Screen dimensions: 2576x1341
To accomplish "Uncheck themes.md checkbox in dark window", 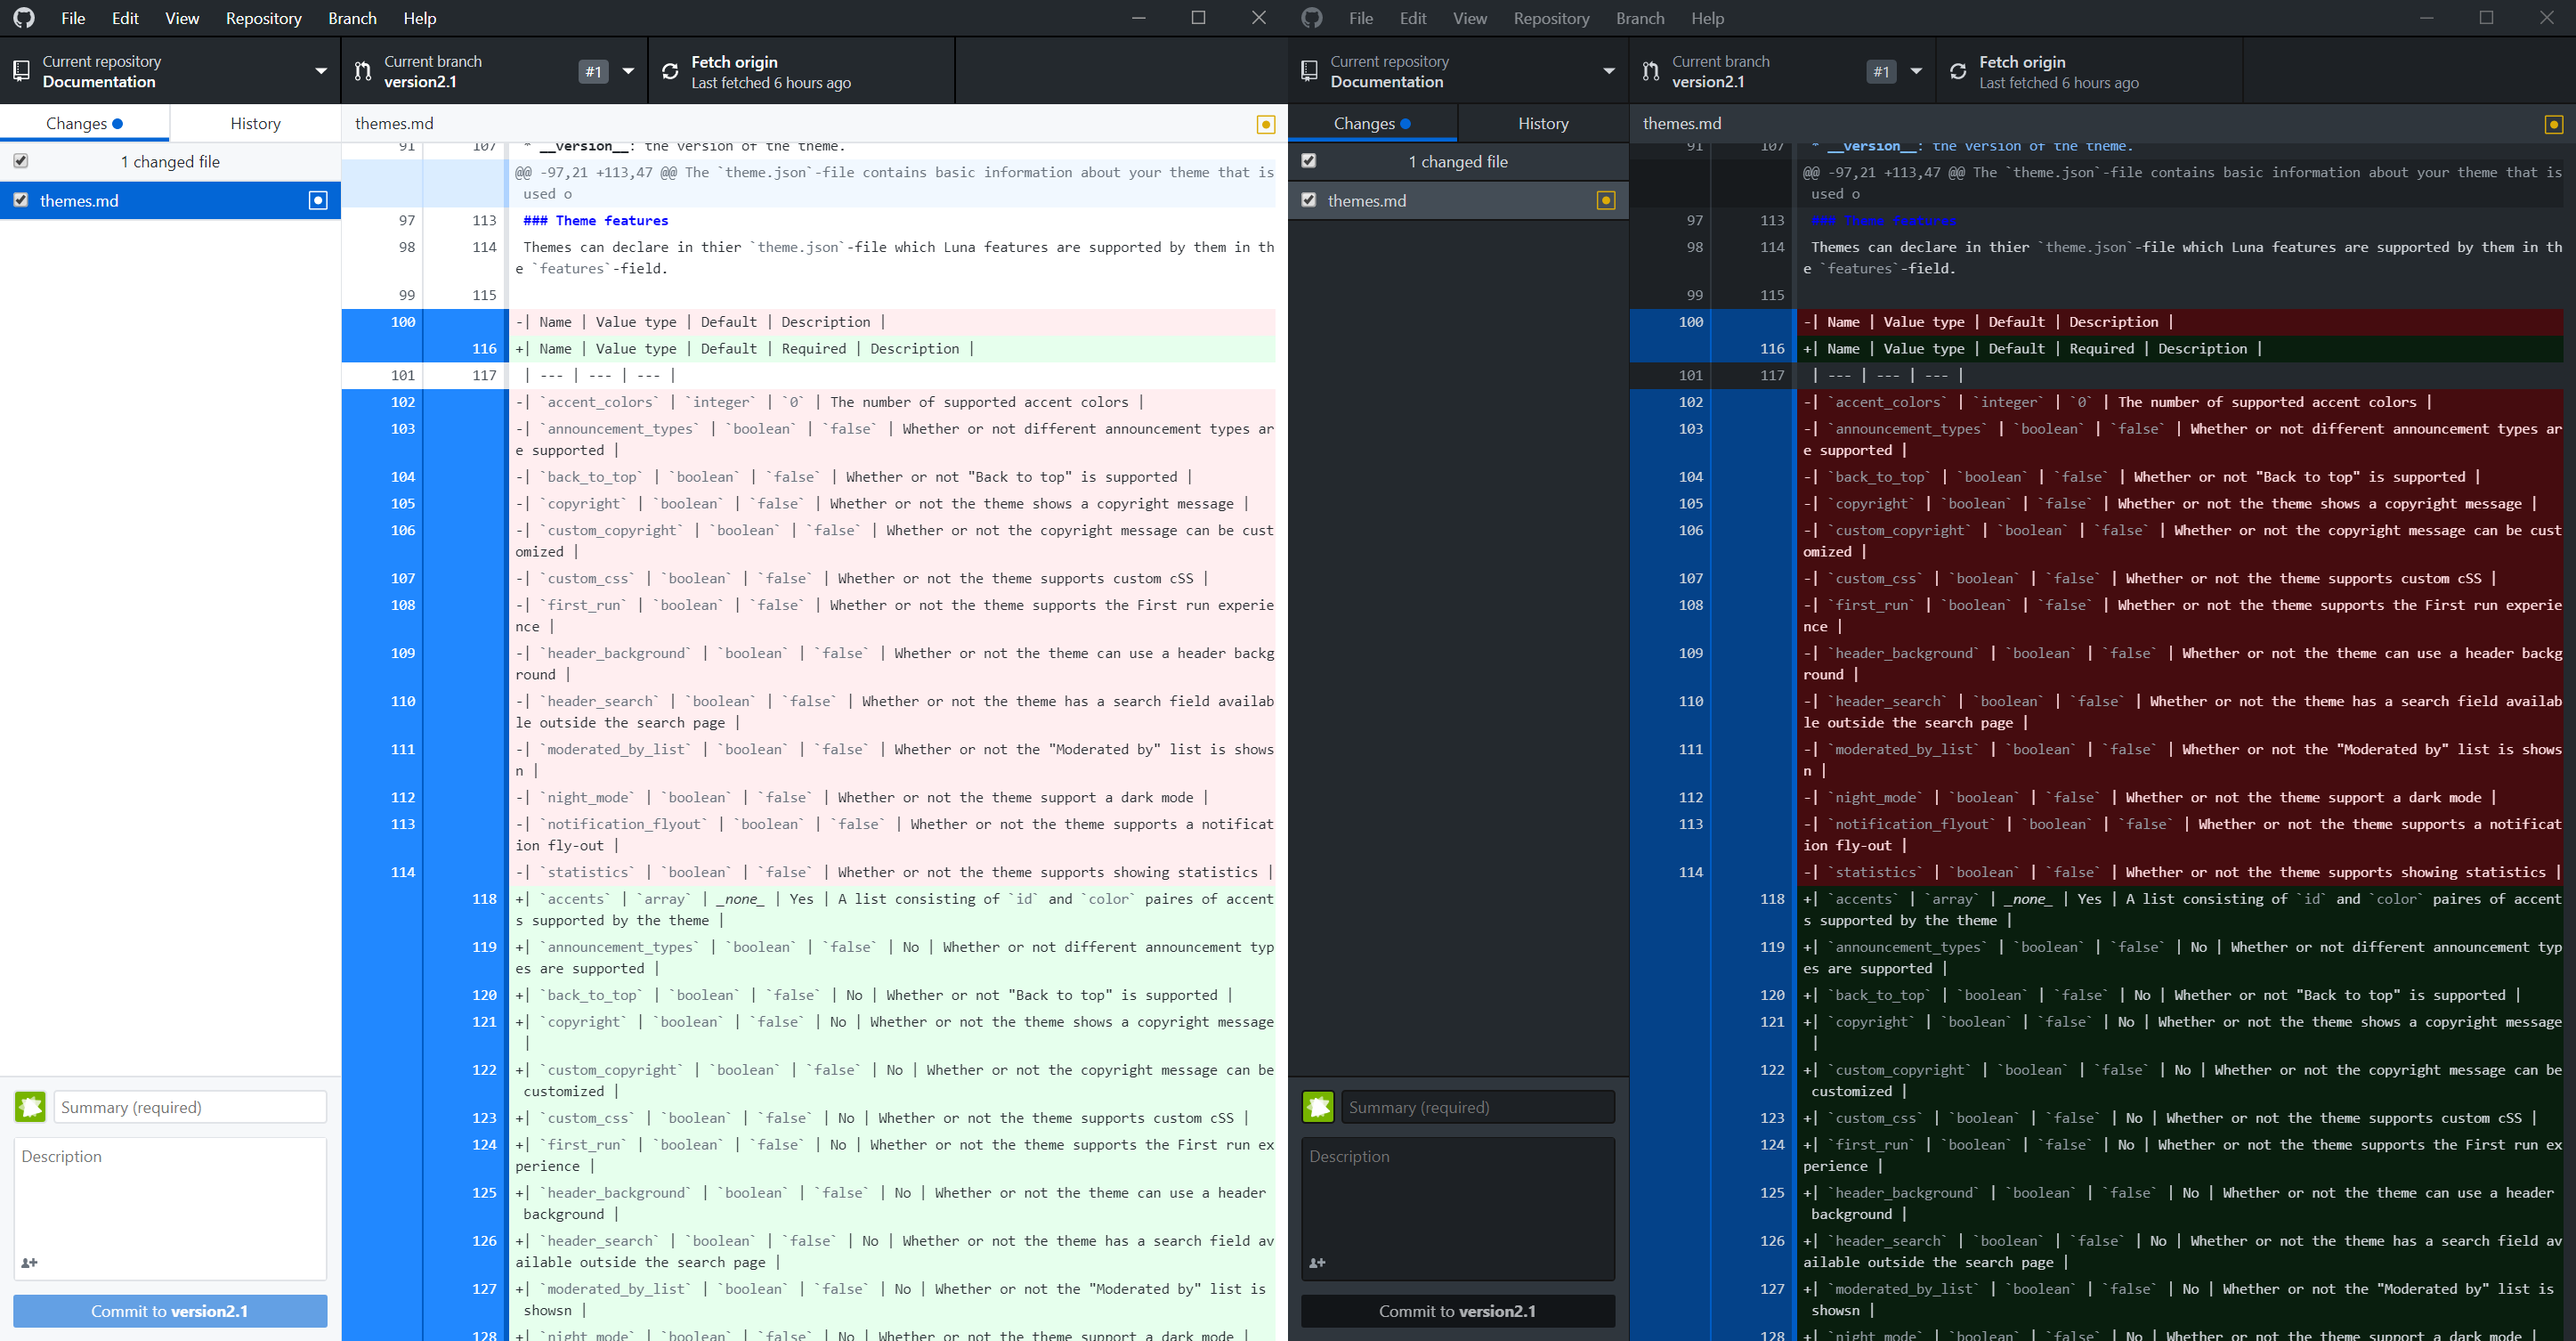I will point(1309,200).
